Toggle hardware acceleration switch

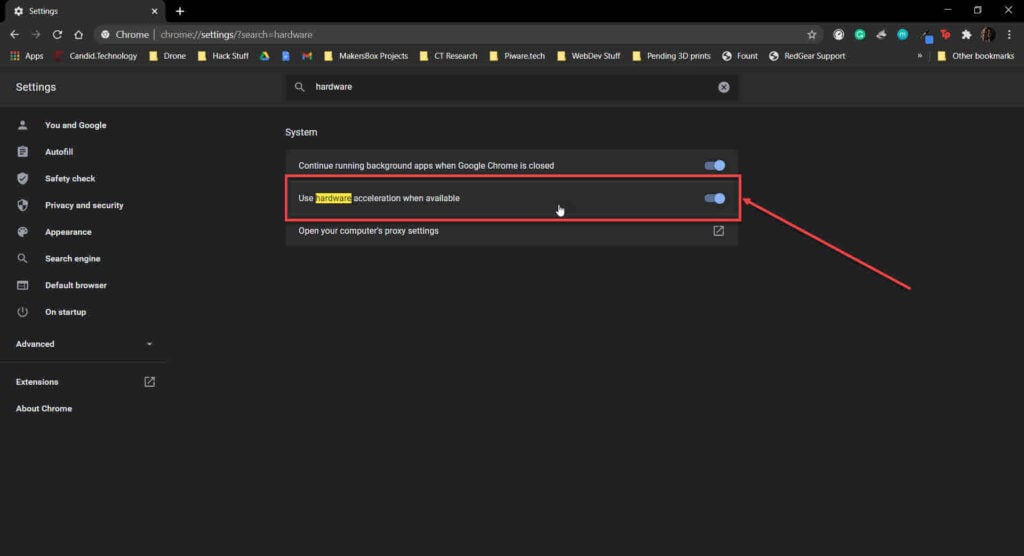click(714, 198)
